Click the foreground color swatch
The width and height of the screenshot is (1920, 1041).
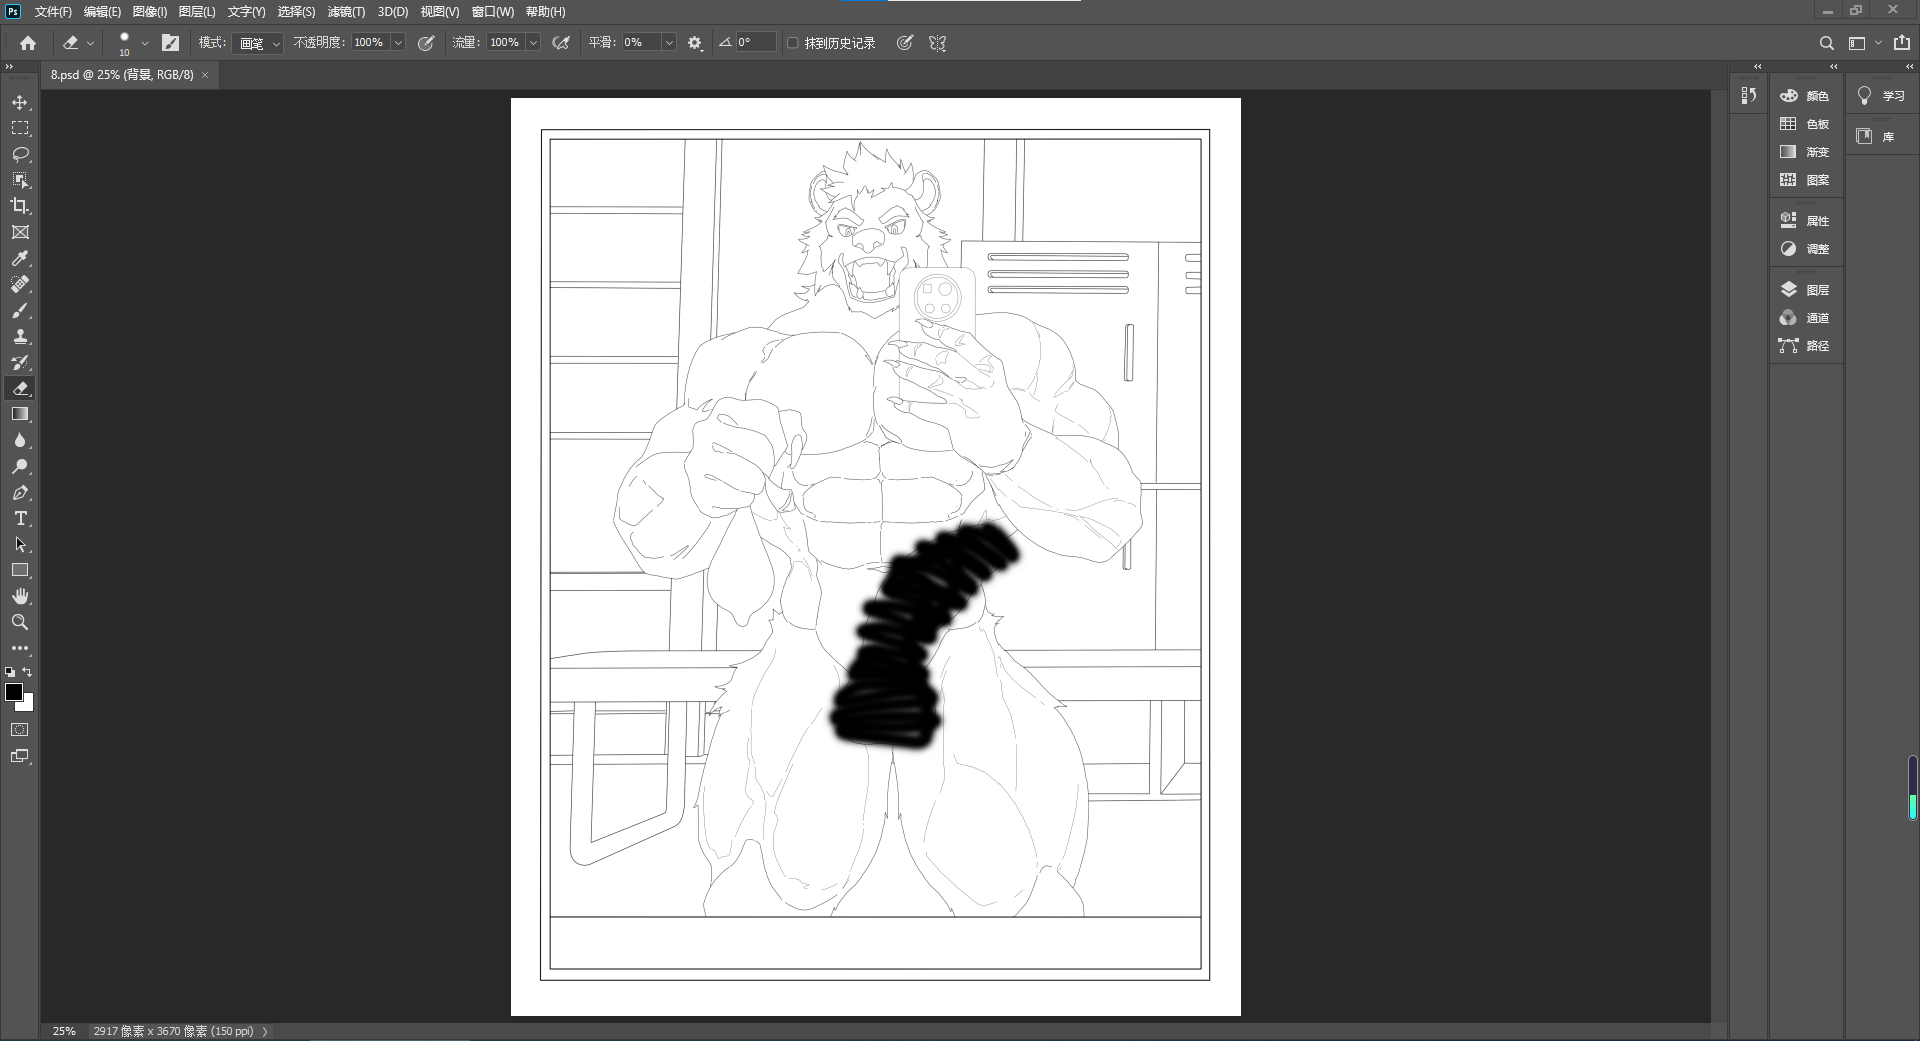click(14, 692)
